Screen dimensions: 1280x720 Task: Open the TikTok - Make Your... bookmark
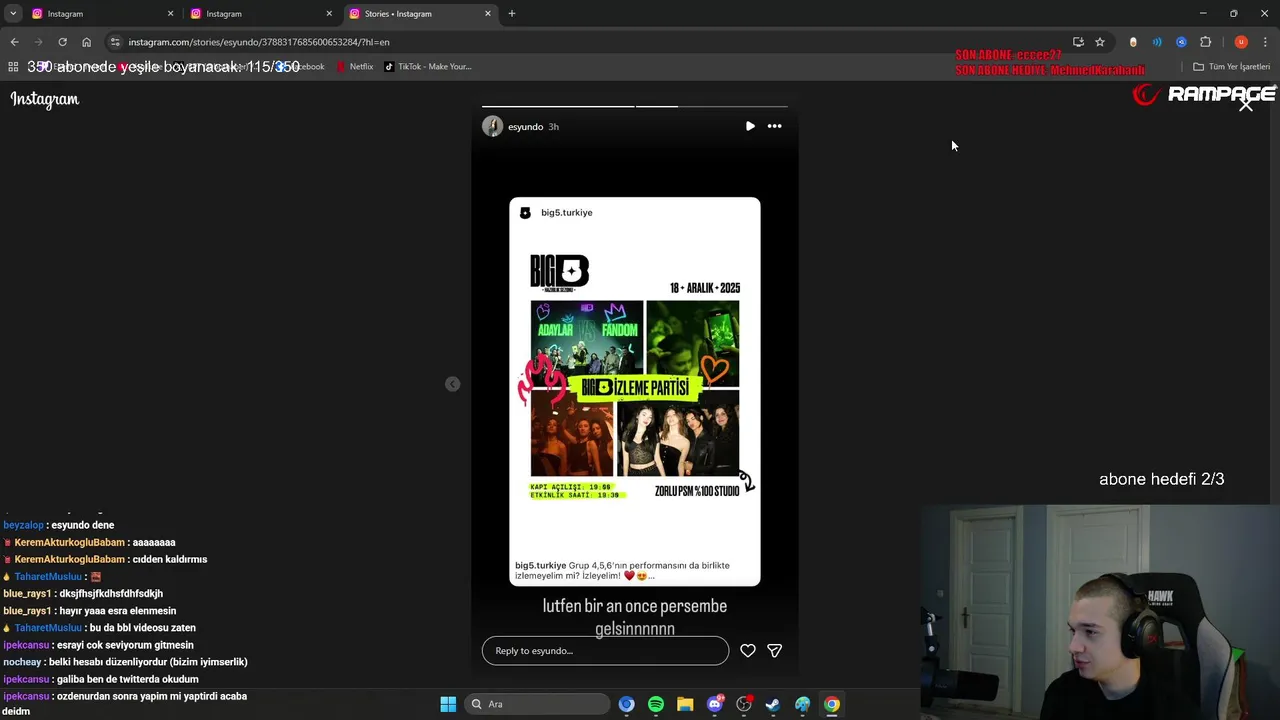(x=427, y=67)
